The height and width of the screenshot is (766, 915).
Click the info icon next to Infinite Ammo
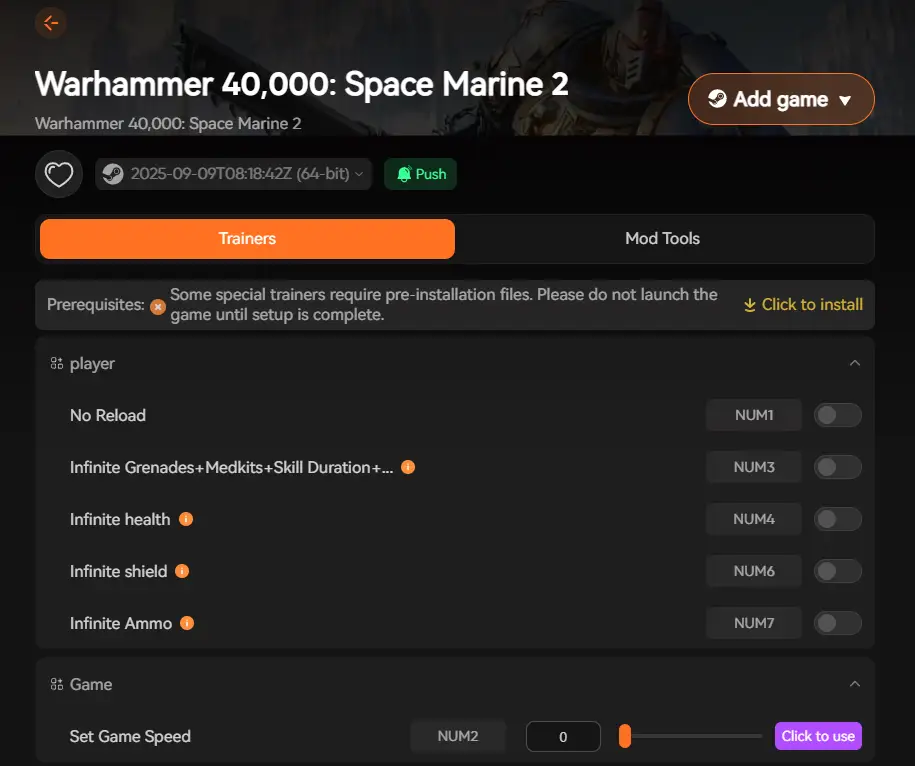click(x=186, y=623)
